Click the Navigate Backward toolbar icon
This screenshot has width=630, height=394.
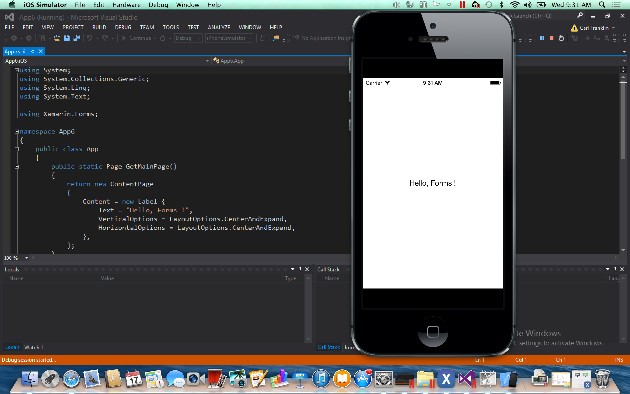pyautogui.click(x=14, y=38)
